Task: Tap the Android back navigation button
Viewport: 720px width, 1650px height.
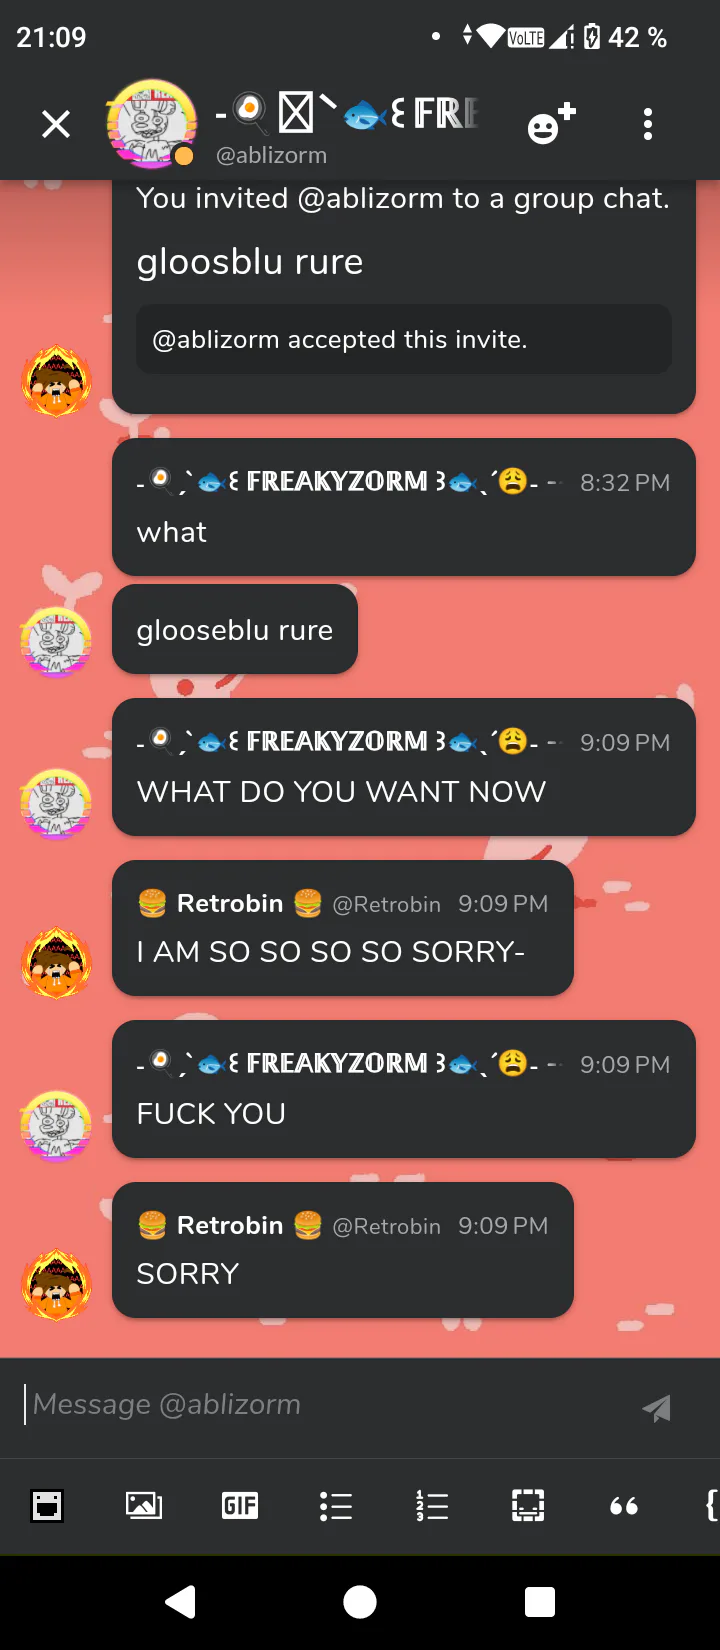Action: point(180,1602)
